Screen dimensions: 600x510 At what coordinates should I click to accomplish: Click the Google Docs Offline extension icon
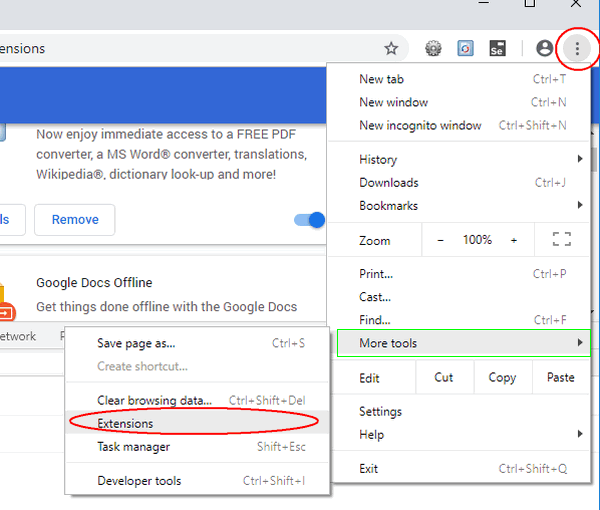pyautogui.click(x=7, y=302)
